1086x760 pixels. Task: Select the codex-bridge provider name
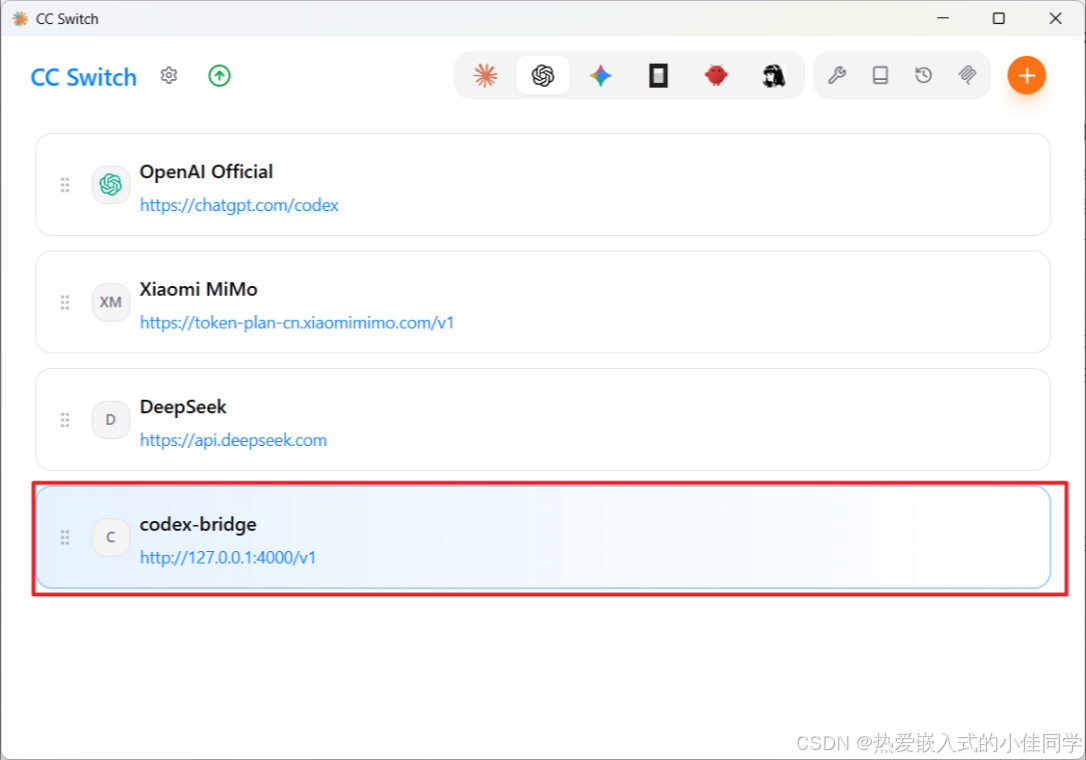(198, 524)
